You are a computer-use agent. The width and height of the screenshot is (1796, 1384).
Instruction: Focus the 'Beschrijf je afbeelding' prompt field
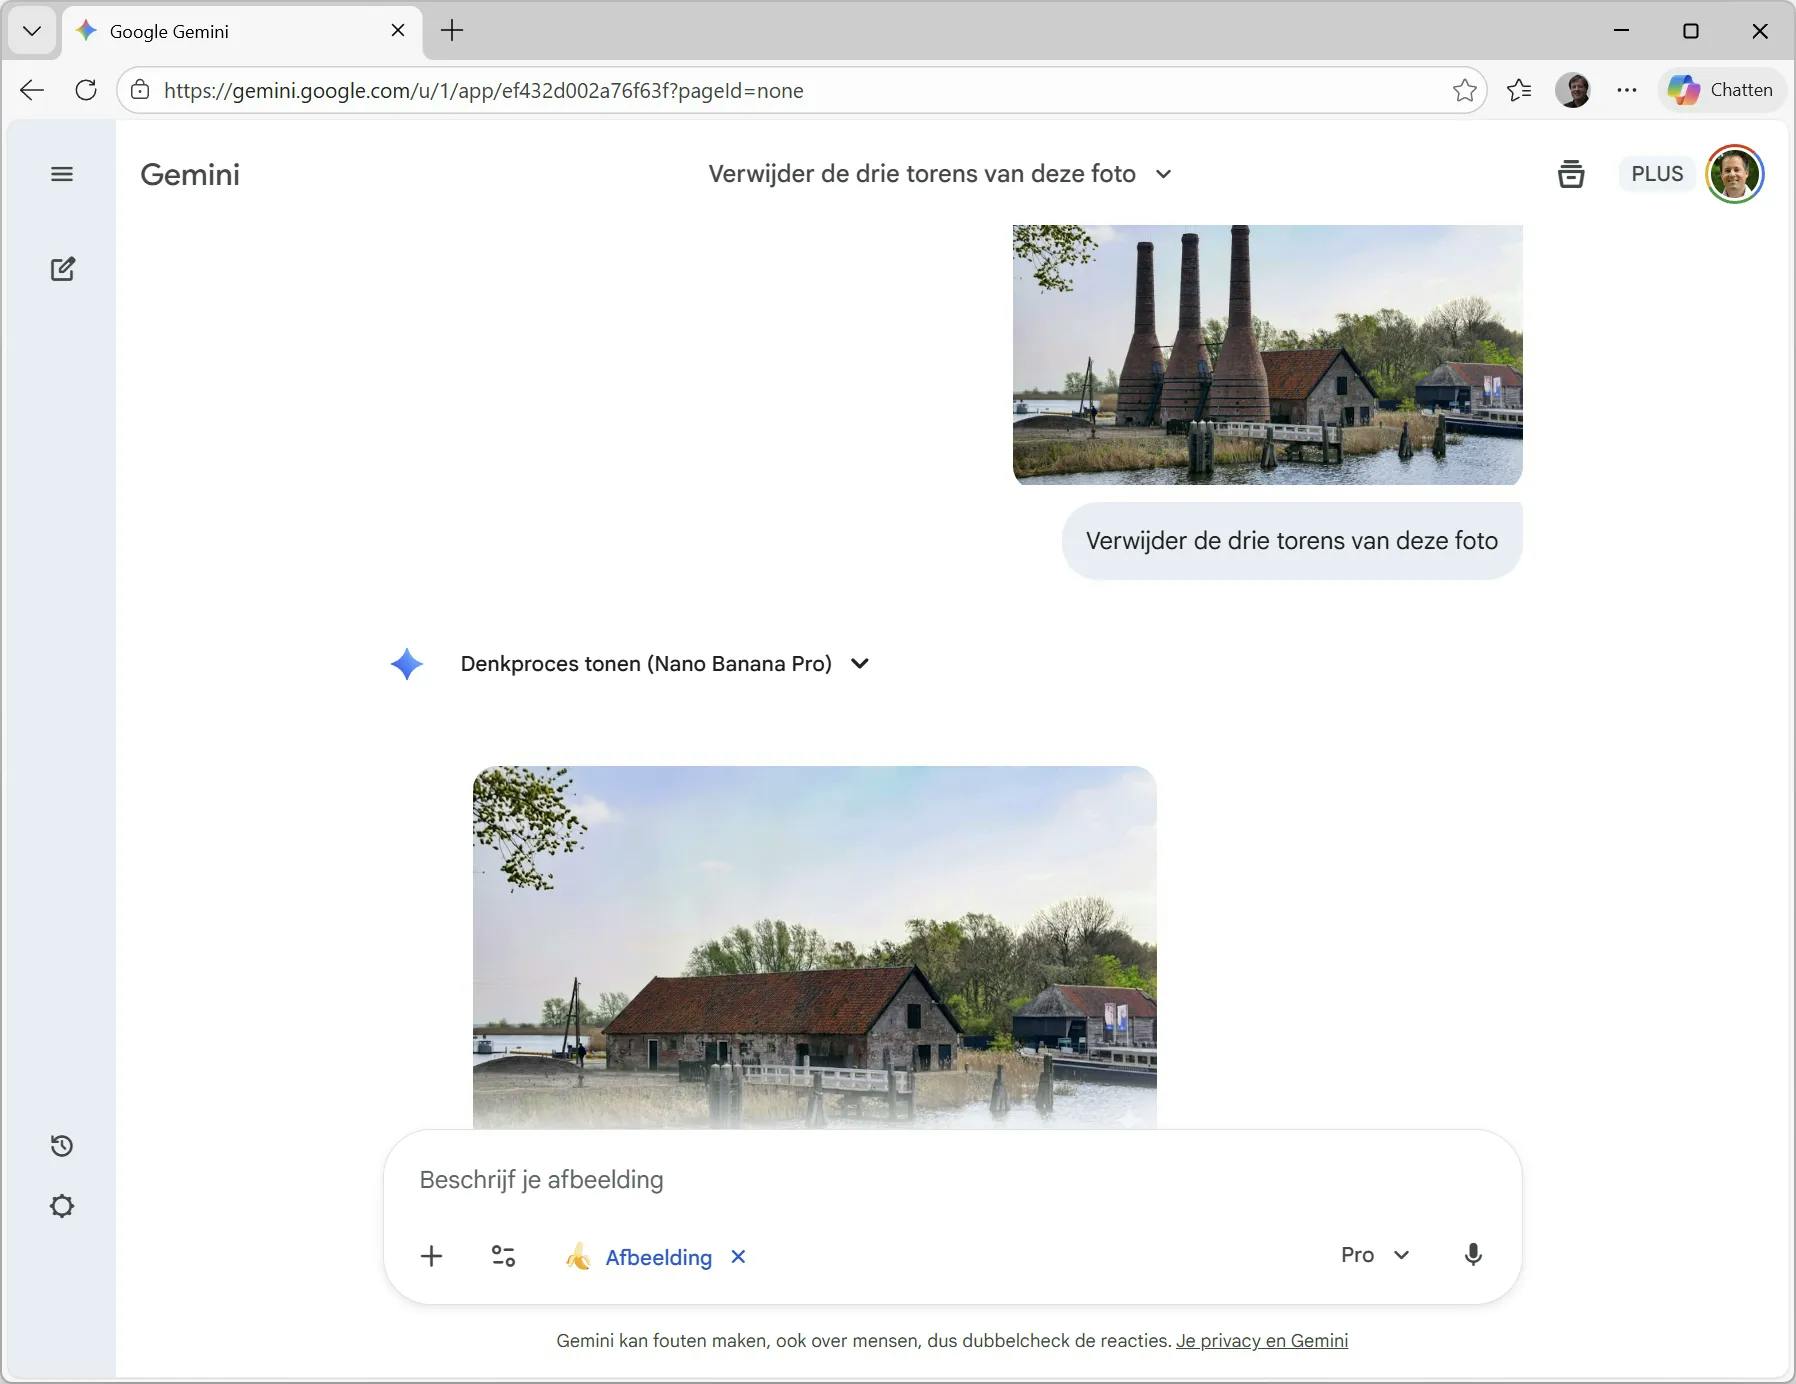point(952,1180)
